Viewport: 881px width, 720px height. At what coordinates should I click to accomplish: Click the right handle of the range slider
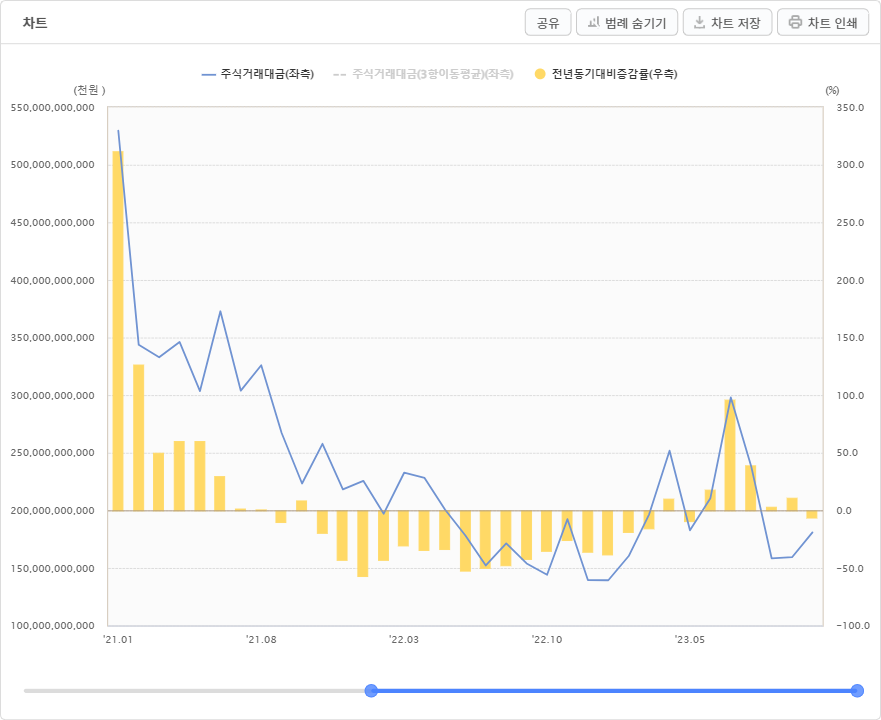[857, 691]
